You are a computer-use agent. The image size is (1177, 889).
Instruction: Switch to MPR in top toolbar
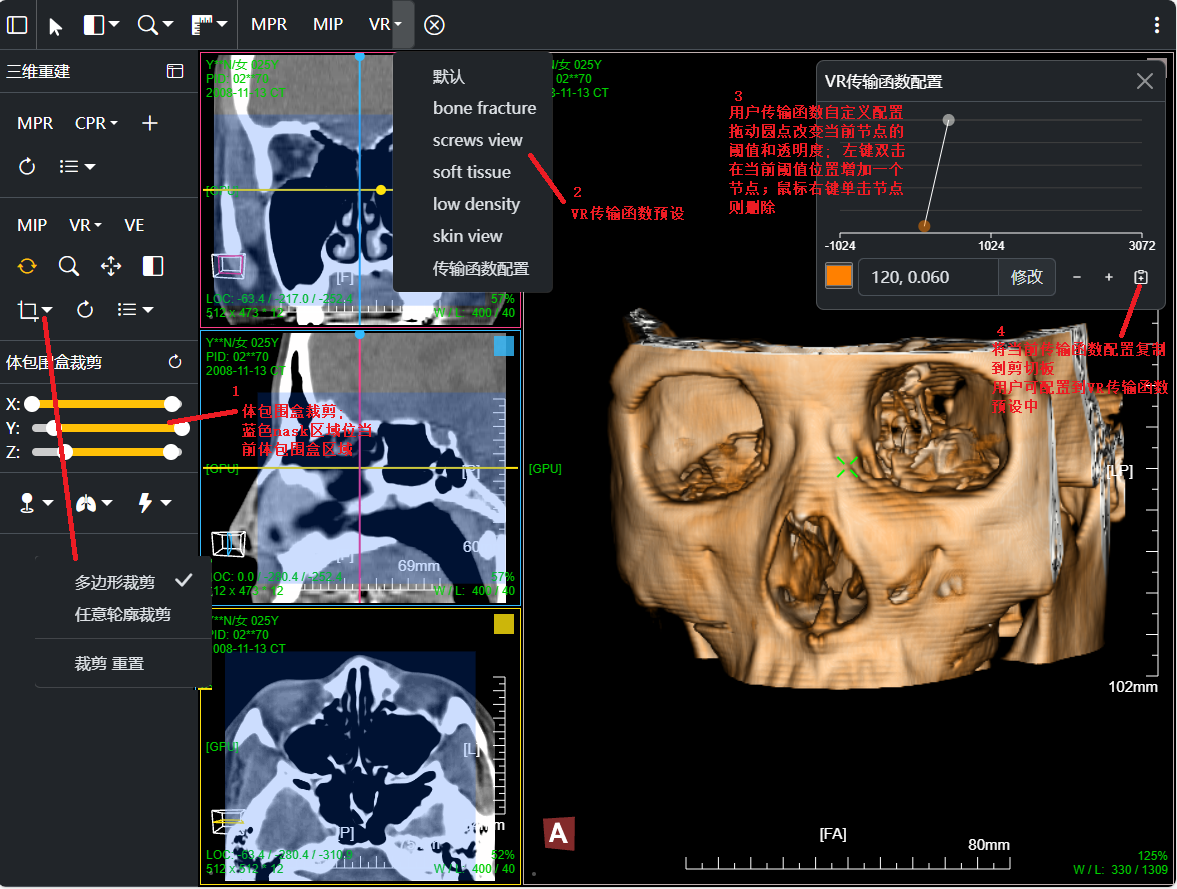pos(269,25)
